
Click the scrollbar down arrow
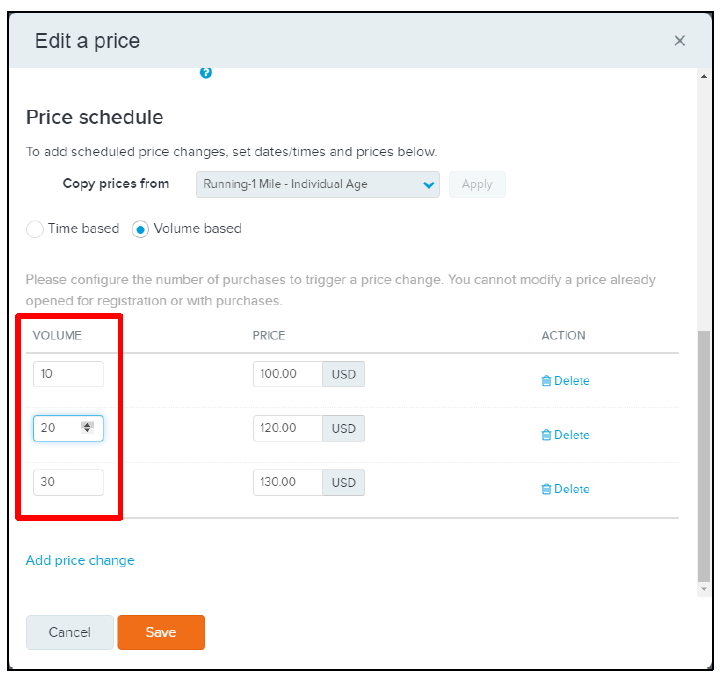click(x=704, y=589)
